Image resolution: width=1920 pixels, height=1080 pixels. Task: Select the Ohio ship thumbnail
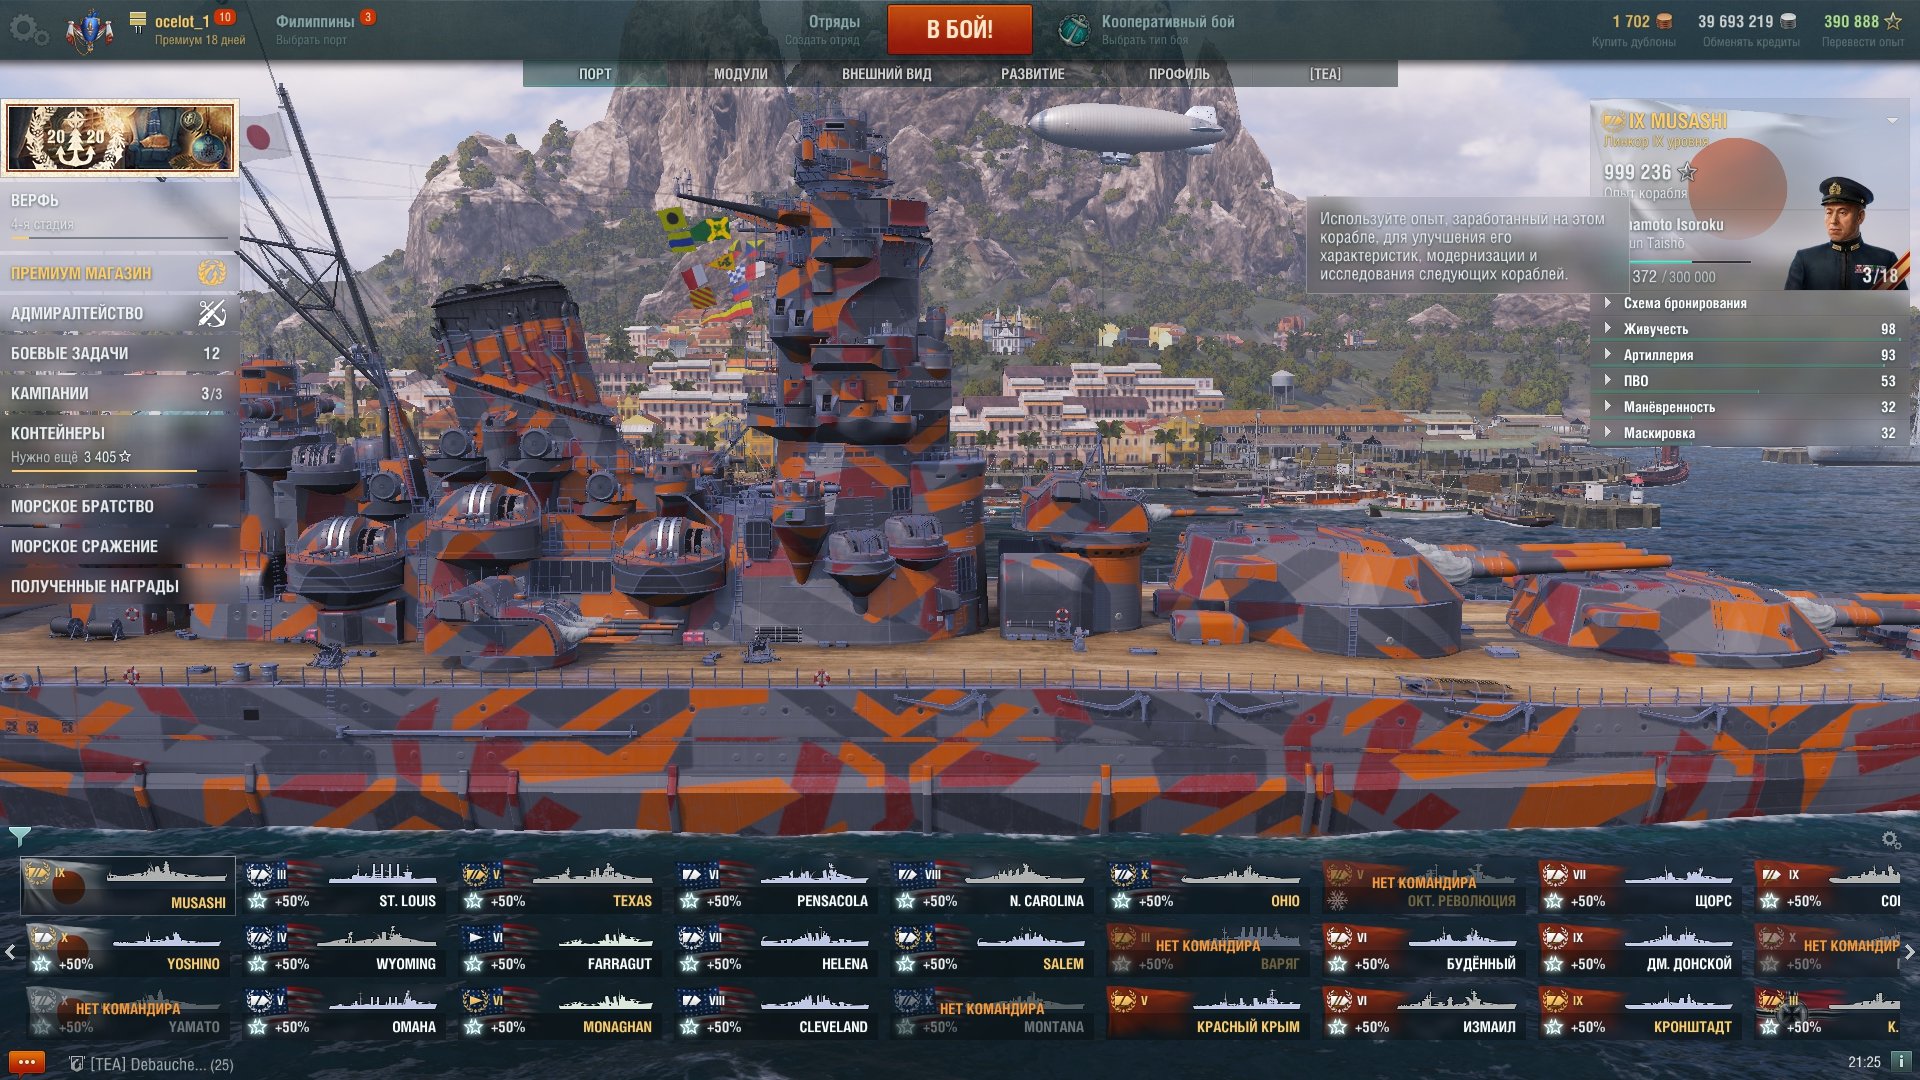click(1207, 886)
